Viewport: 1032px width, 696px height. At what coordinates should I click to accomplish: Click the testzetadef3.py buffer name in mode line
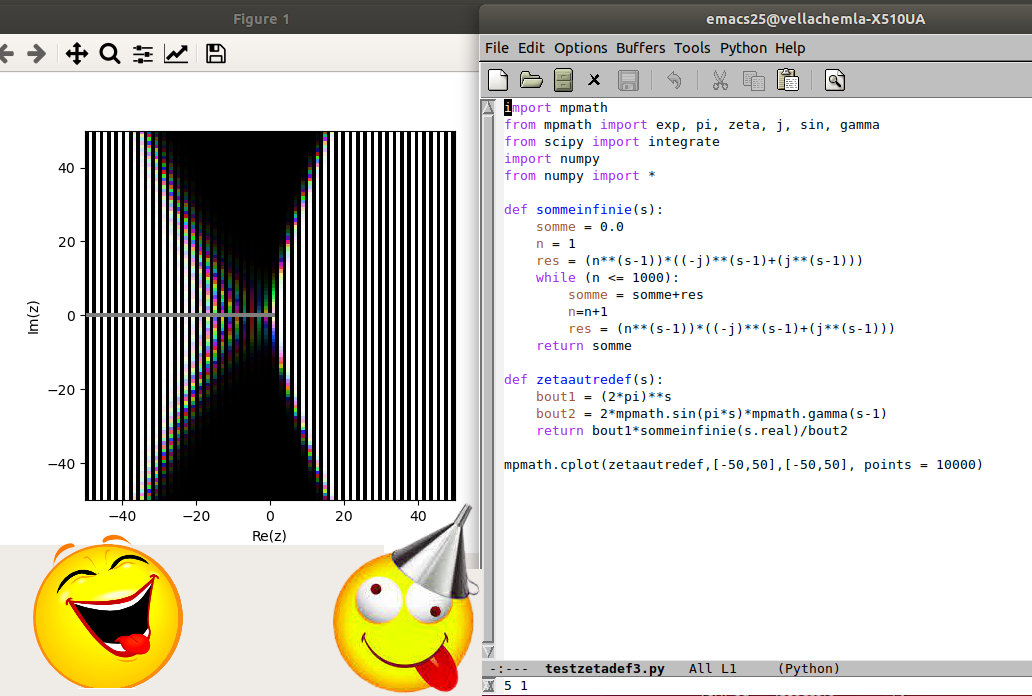pos(603,668)
